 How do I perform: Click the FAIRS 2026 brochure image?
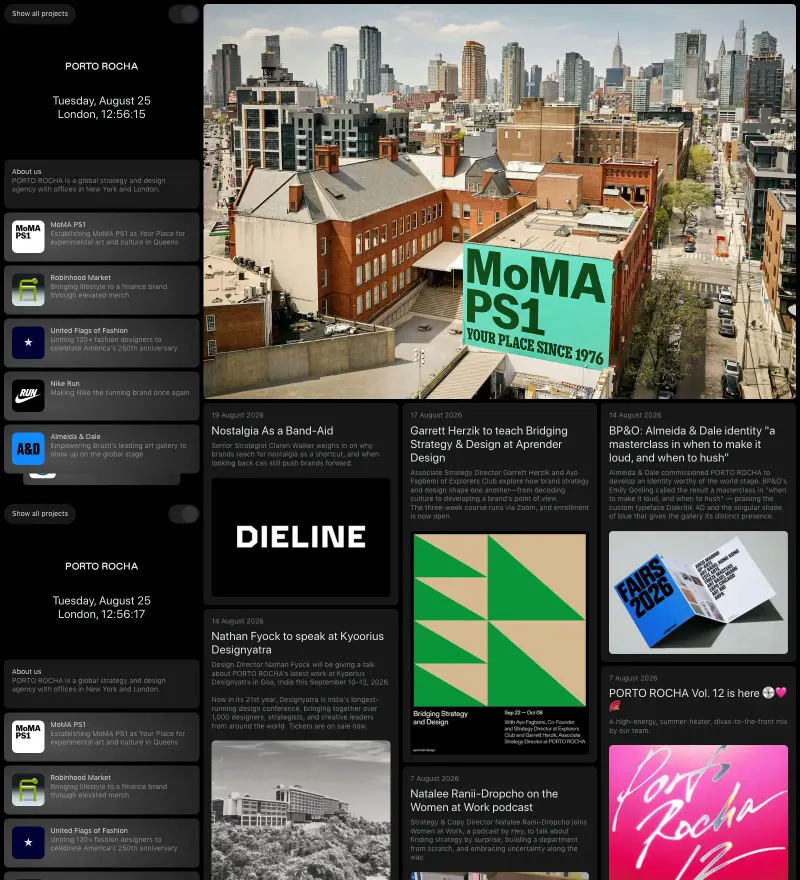(698, 593)
